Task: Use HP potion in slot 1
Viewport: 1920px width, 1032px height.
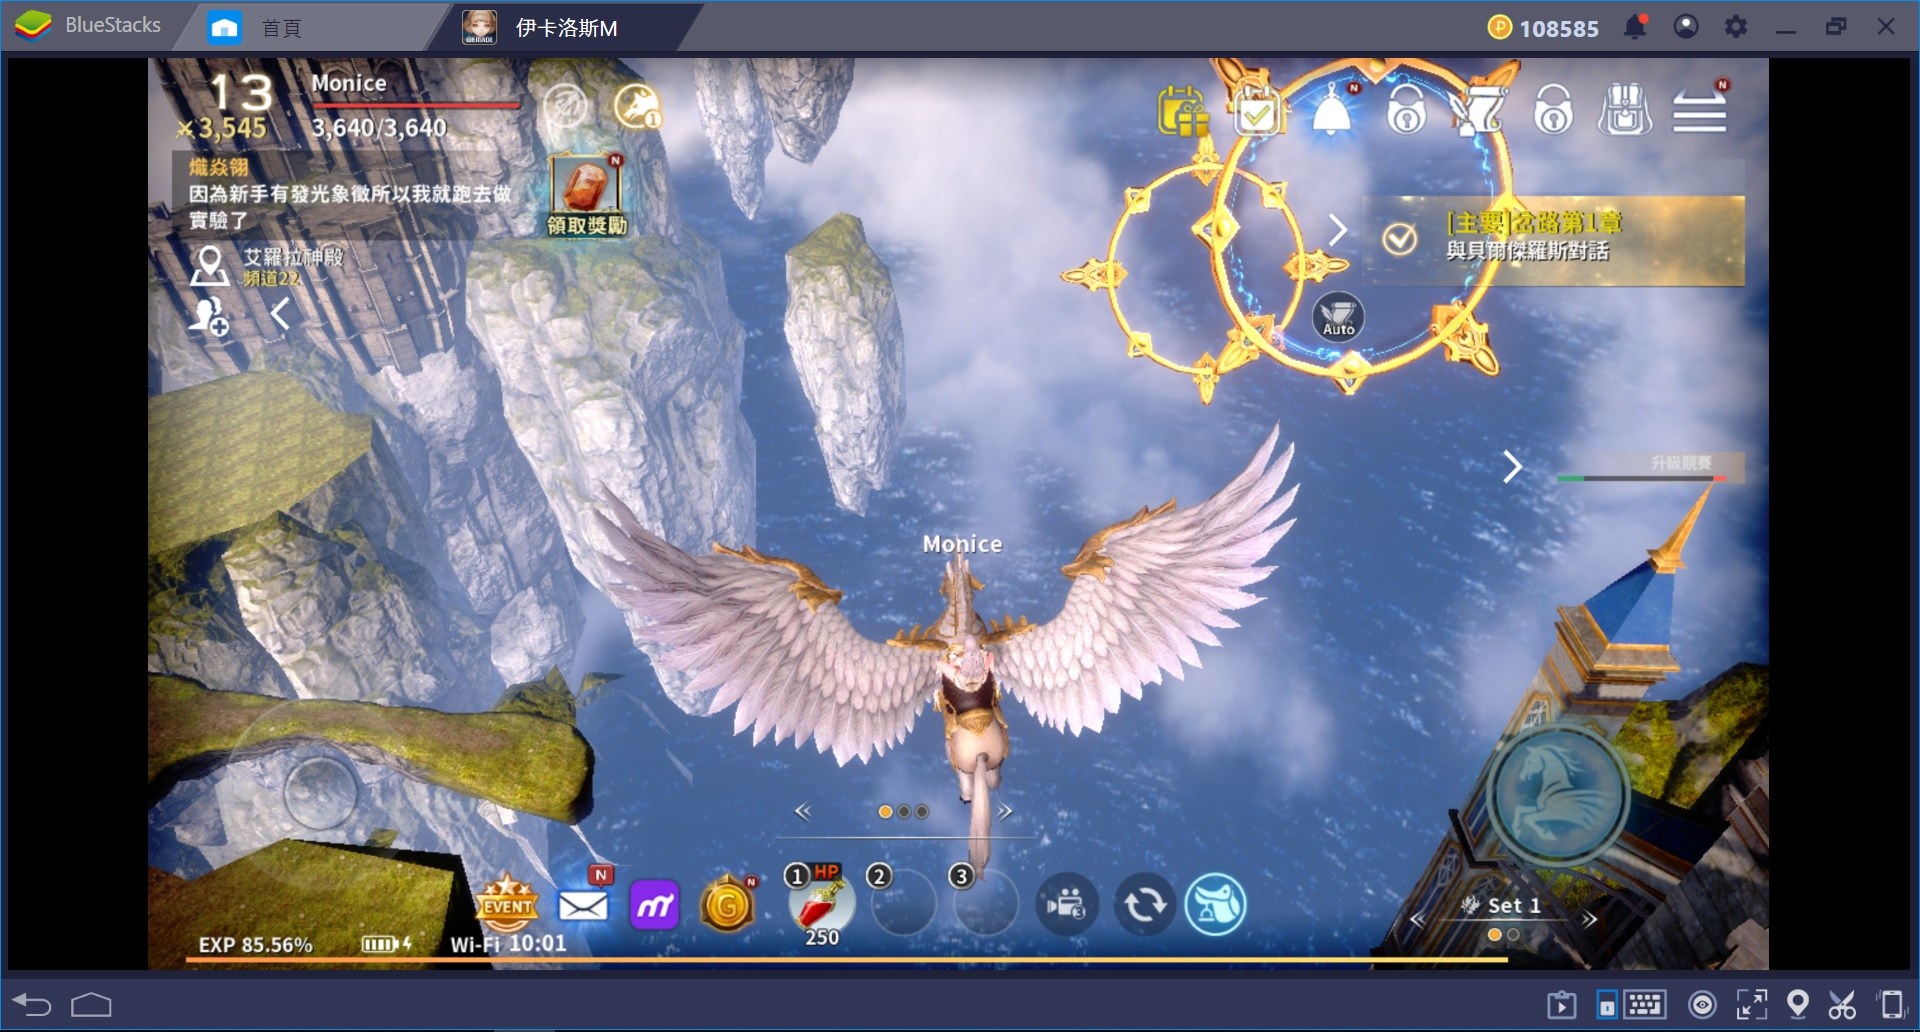Action: pyautogui.click(x=822, y=903)
